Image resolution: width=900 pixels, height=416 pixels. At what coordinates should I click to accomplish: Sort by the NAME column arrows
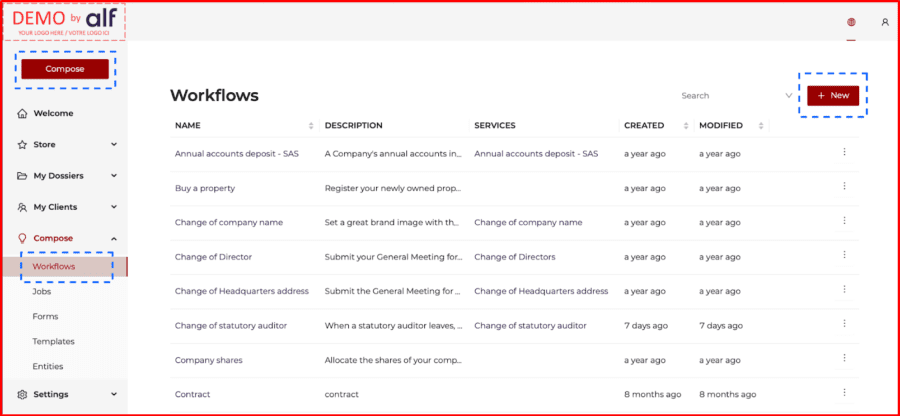tap(311, 126)
